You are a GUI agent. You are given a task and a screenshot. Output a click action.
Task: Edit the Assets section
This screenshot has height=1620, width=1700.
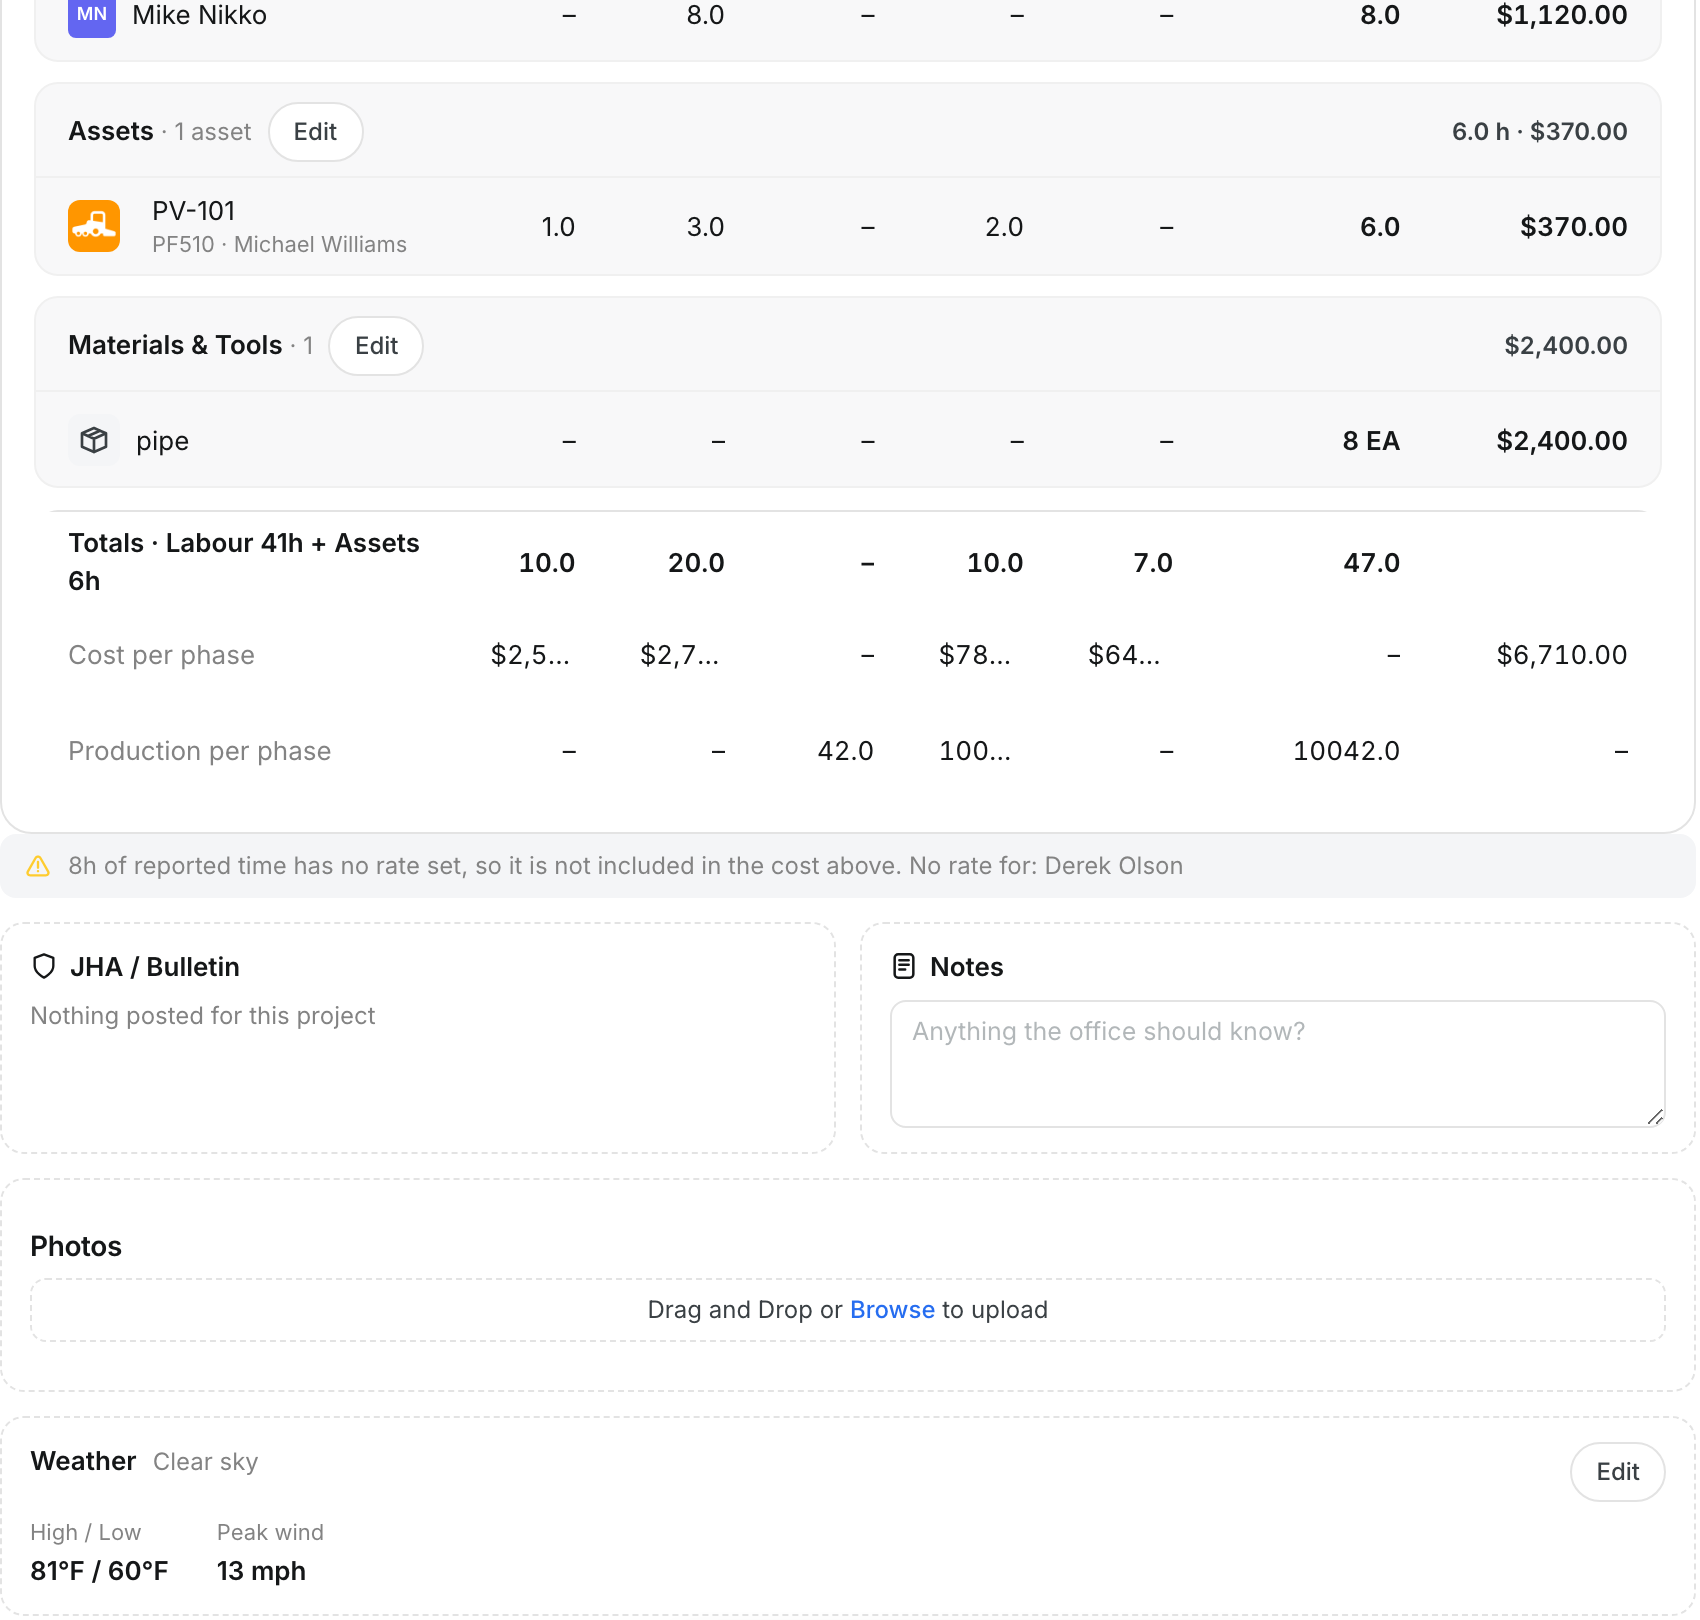315,132
